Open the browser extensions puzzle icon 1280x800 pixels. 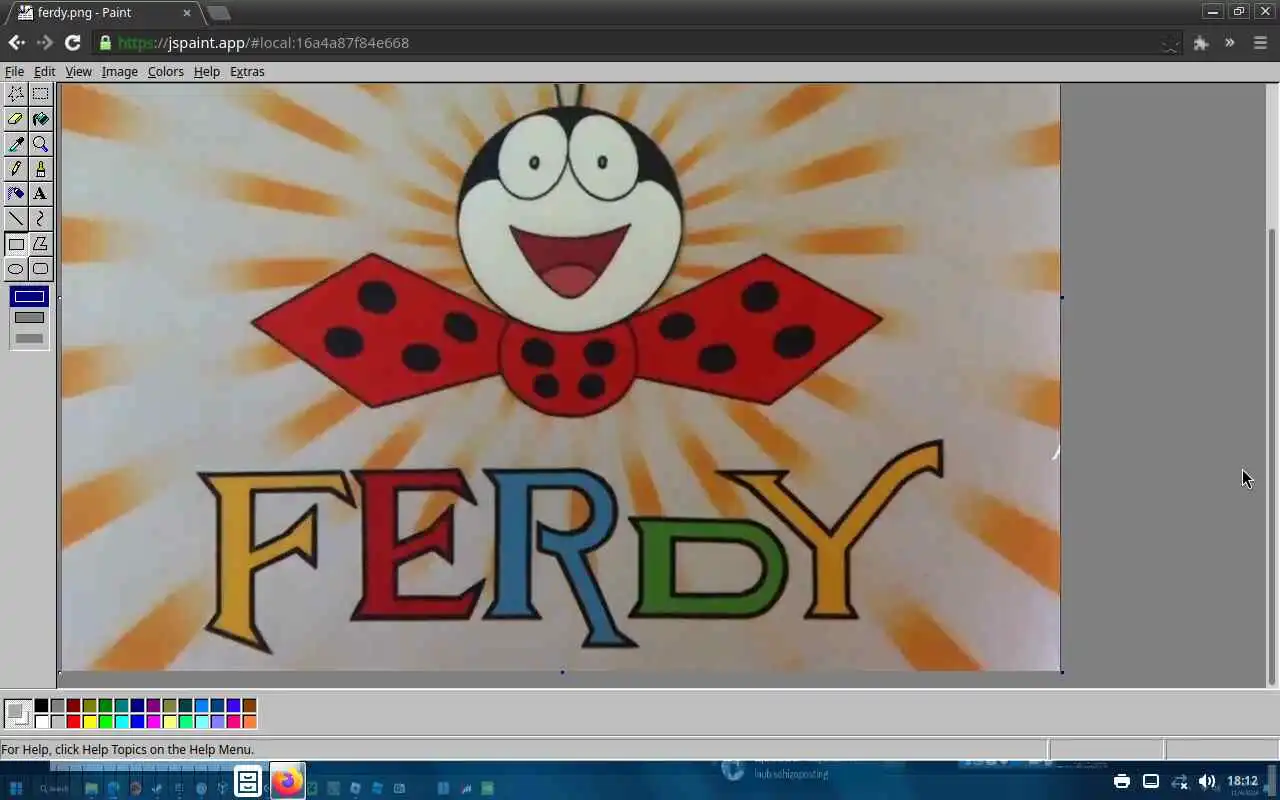(1201, 43)
